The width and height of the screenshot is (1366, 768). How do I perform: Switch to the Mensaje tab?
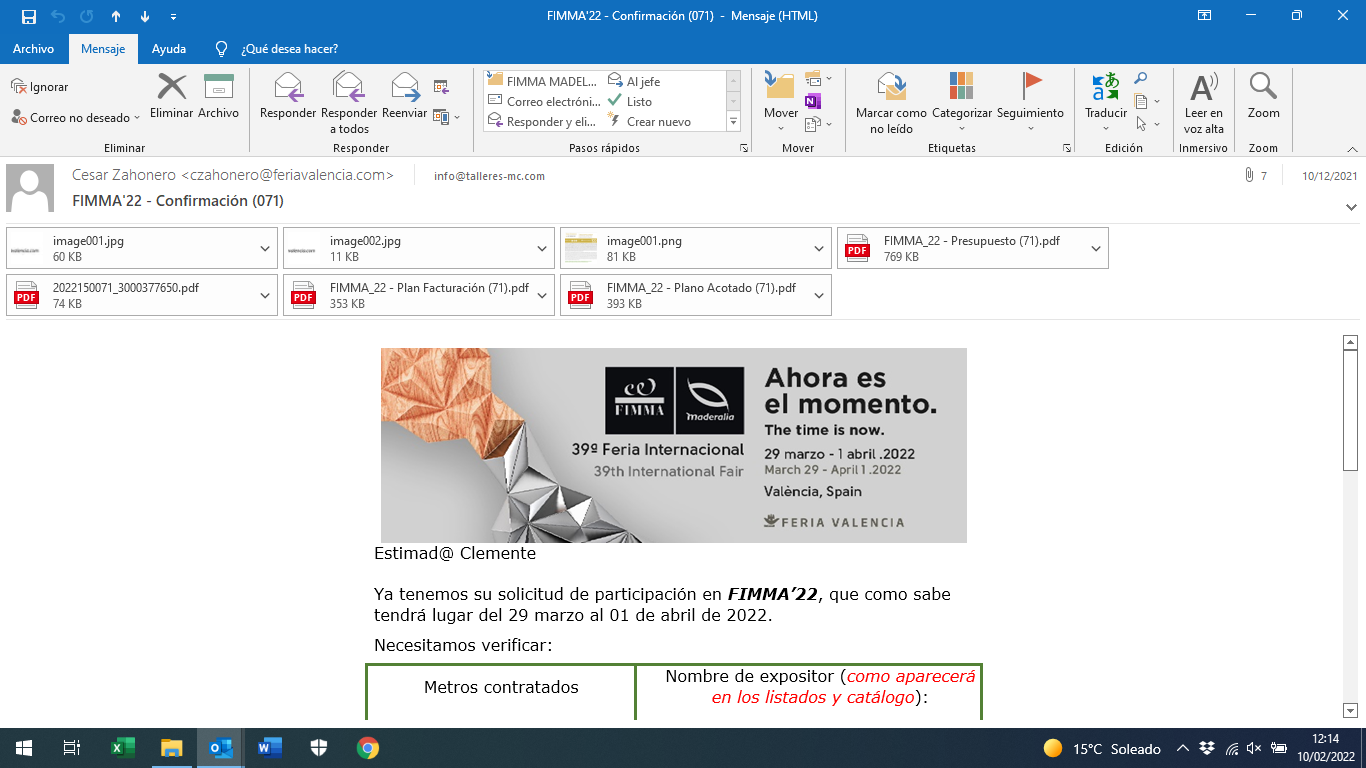click(x=103, y=48)
